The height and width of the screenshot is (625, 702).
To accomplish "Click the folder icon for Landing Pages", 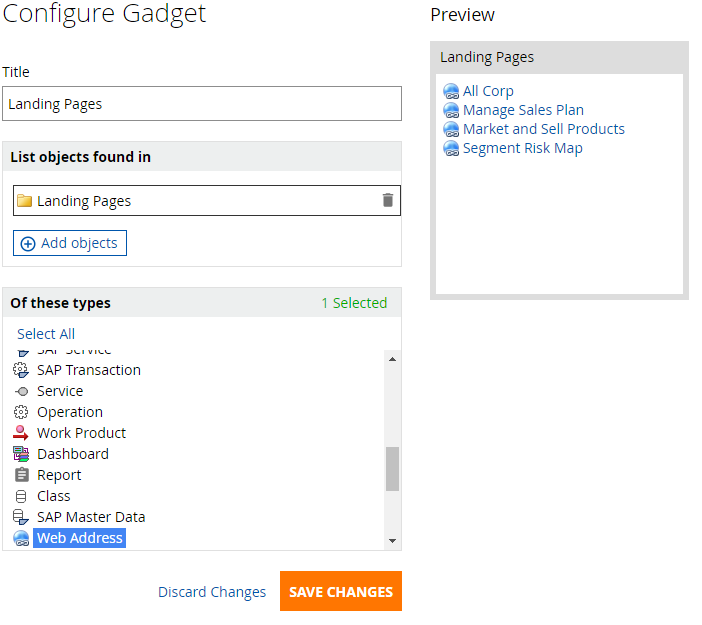I will [x=24, y=201].
